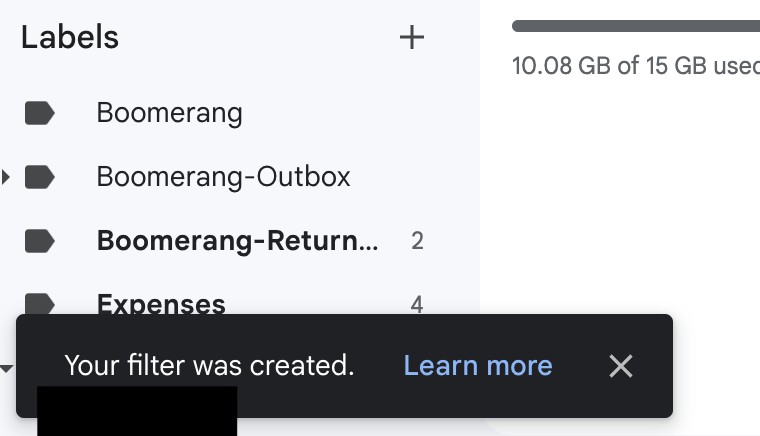Click the black redacted box below notification

(137, 411)
